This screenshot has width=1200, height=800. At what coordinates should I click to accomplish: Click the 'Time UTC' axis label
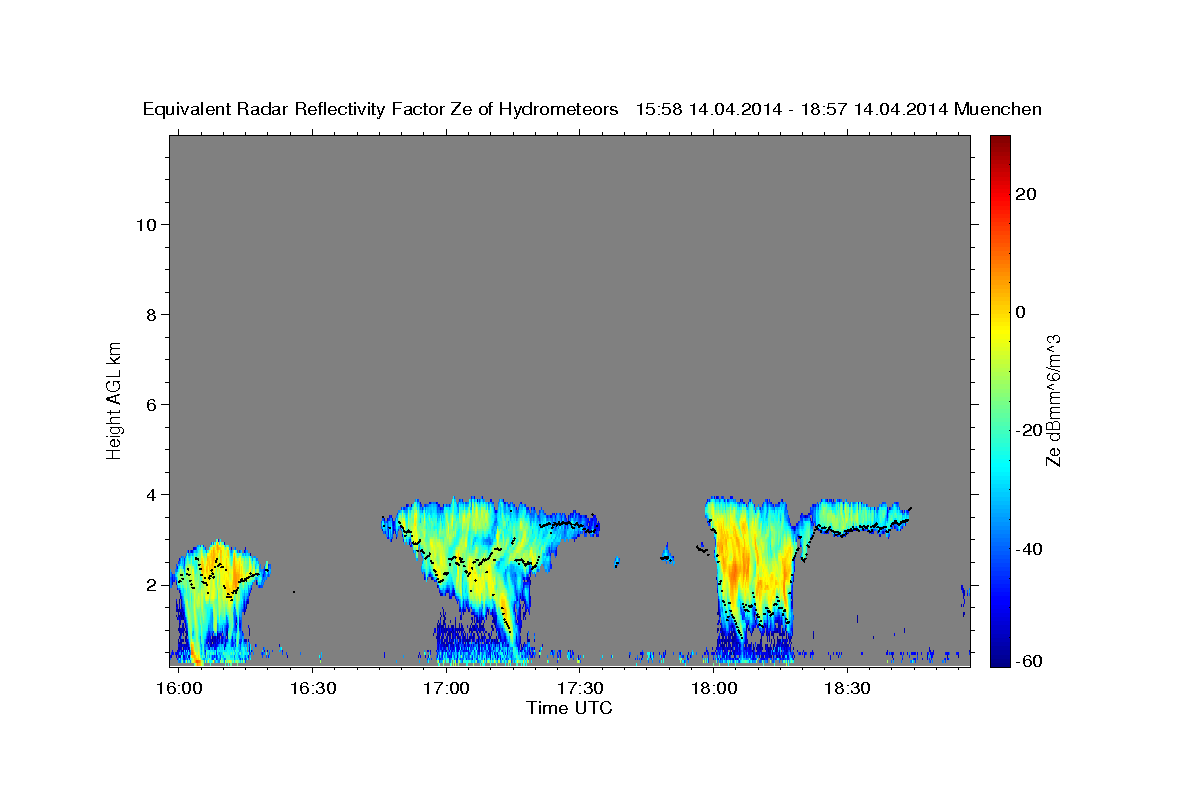(x=569, y=708)
